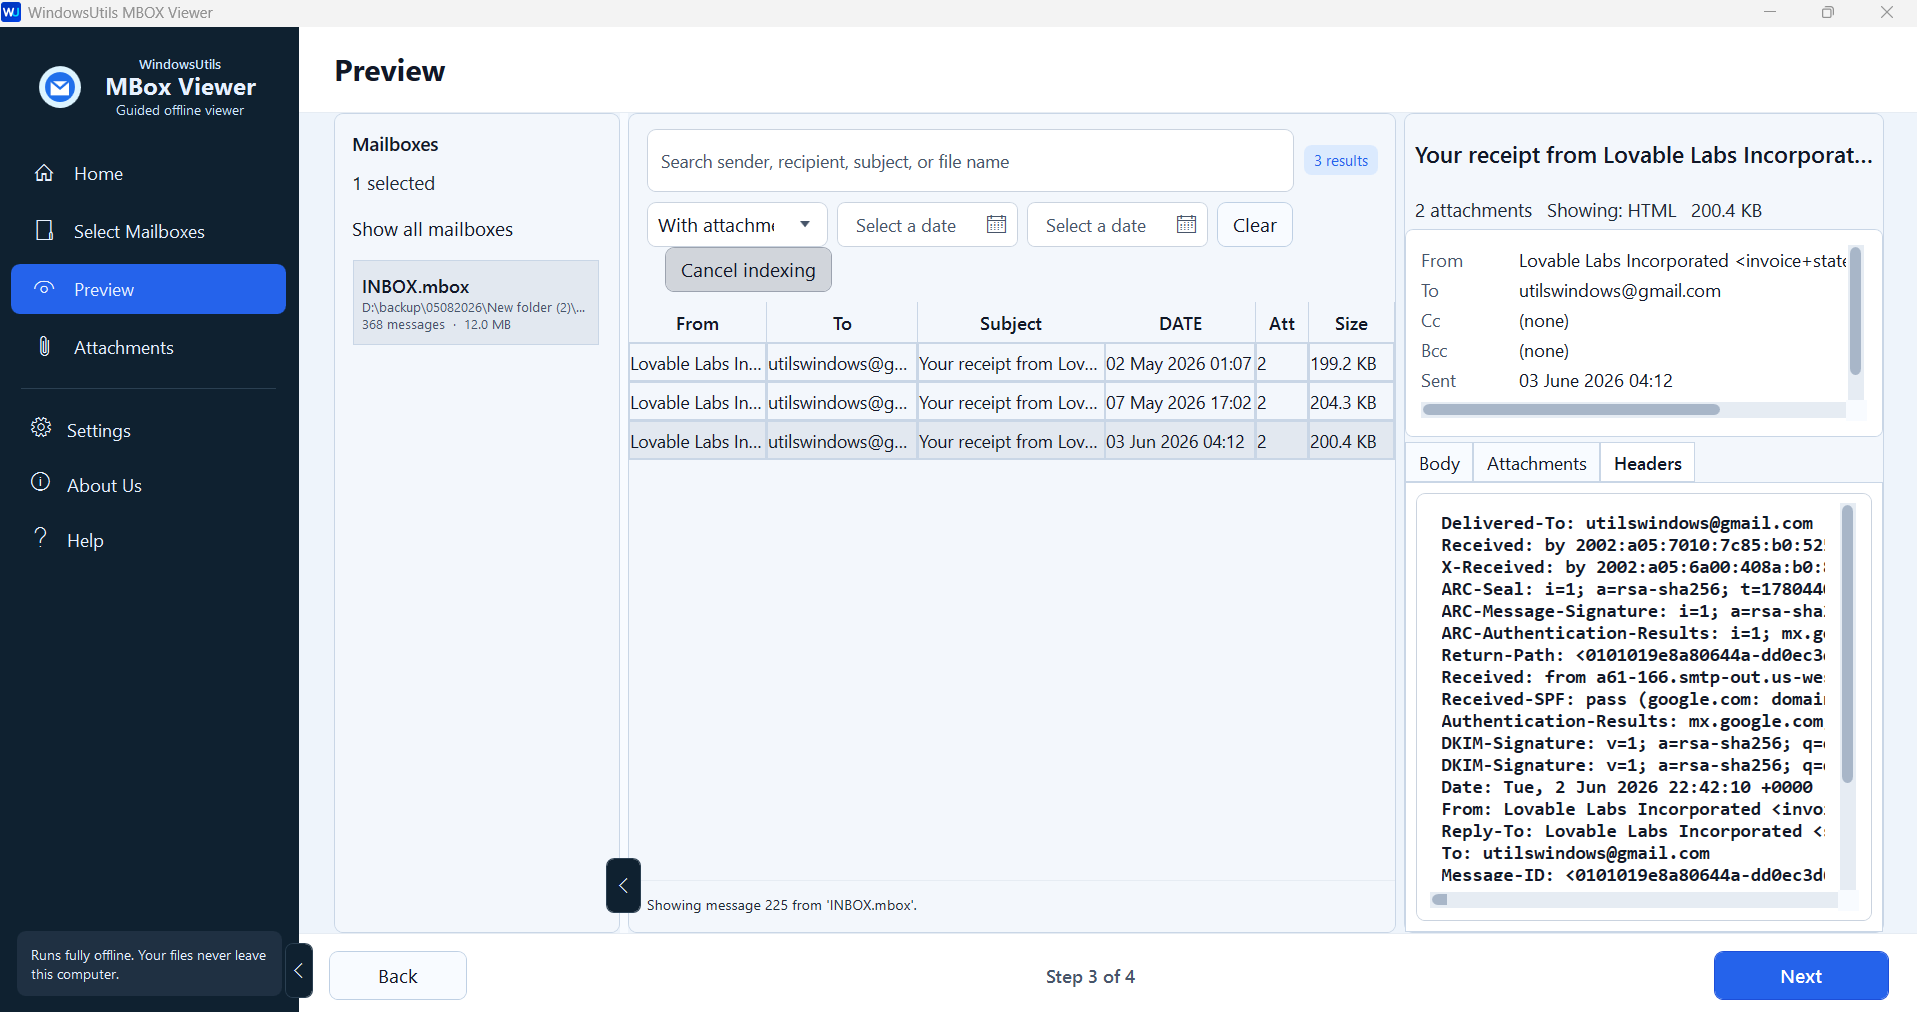Click the headers pane vertical scrollbar
The width and height of the screenshot is (1917, 1012).
point(1847,643)
